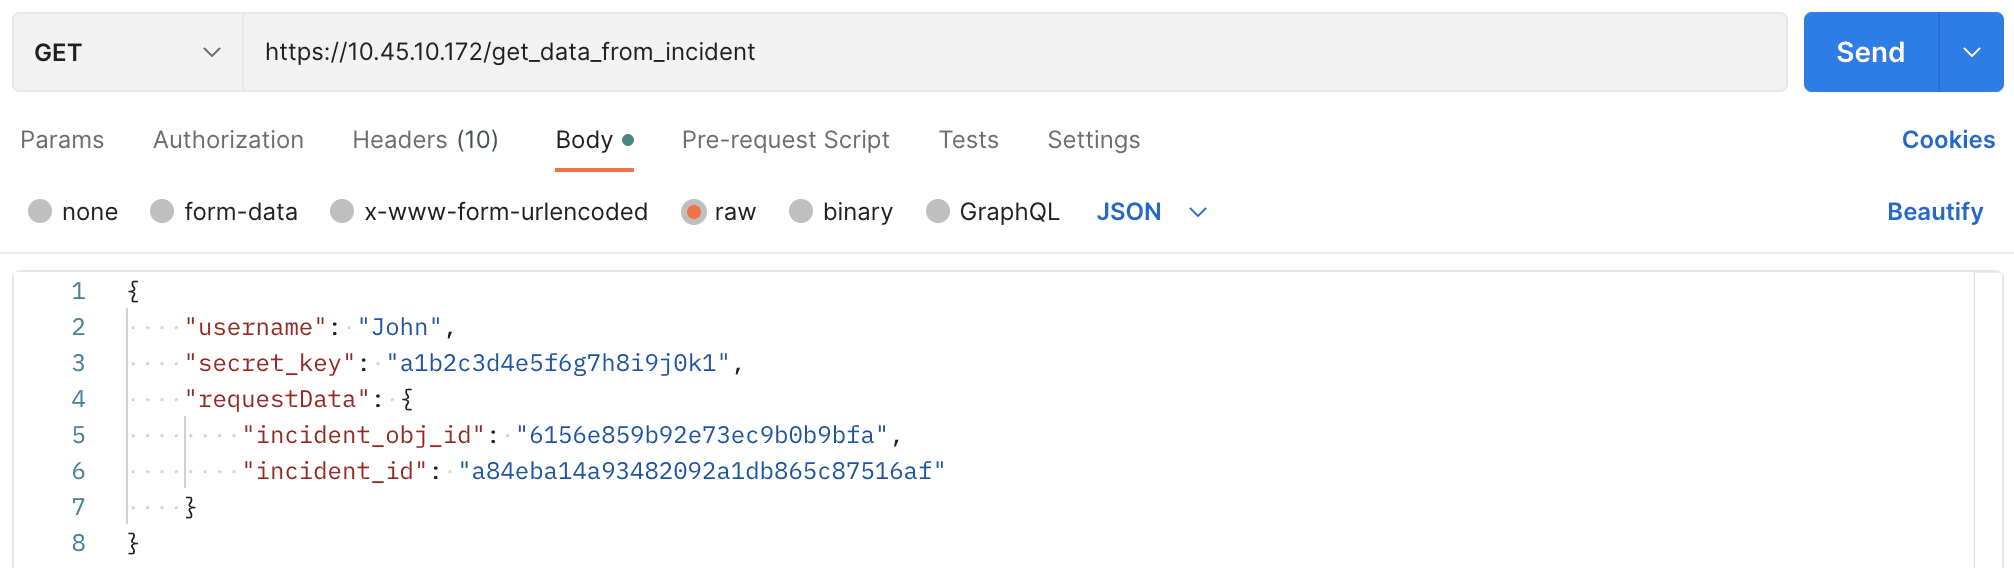
Task: Open the request Settings tab
Action: coord(1093,140)
